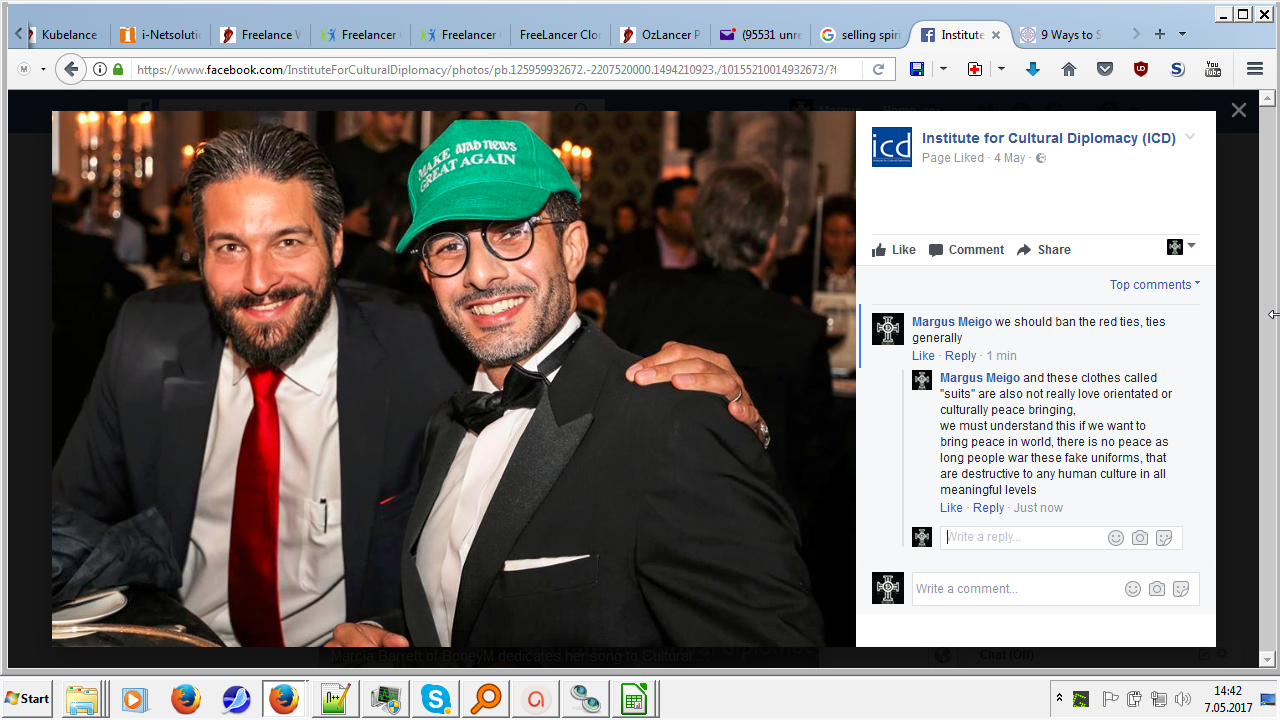The width and height of the screenshot is (1280, 720).
Task: Switch to the FreeLancer Clo tab
Action: [561, 35]
